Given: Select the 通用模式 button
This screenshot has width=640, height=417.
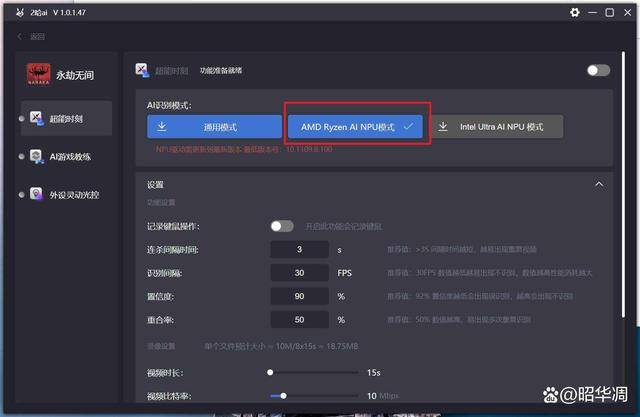Looking at the screenshot, I should click(214, 126).
